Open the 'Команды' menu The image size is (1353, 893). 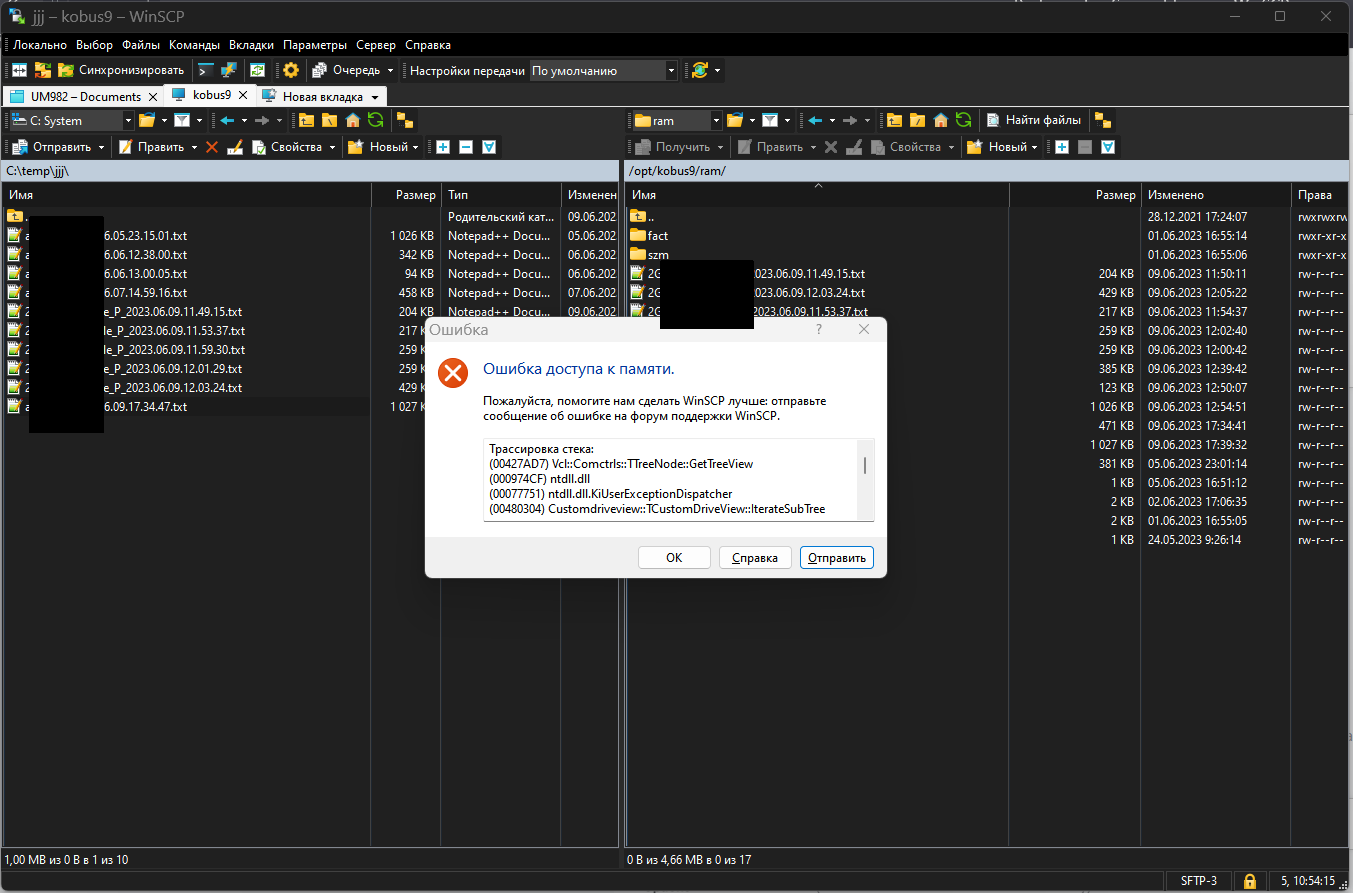[x=195, y=45]
